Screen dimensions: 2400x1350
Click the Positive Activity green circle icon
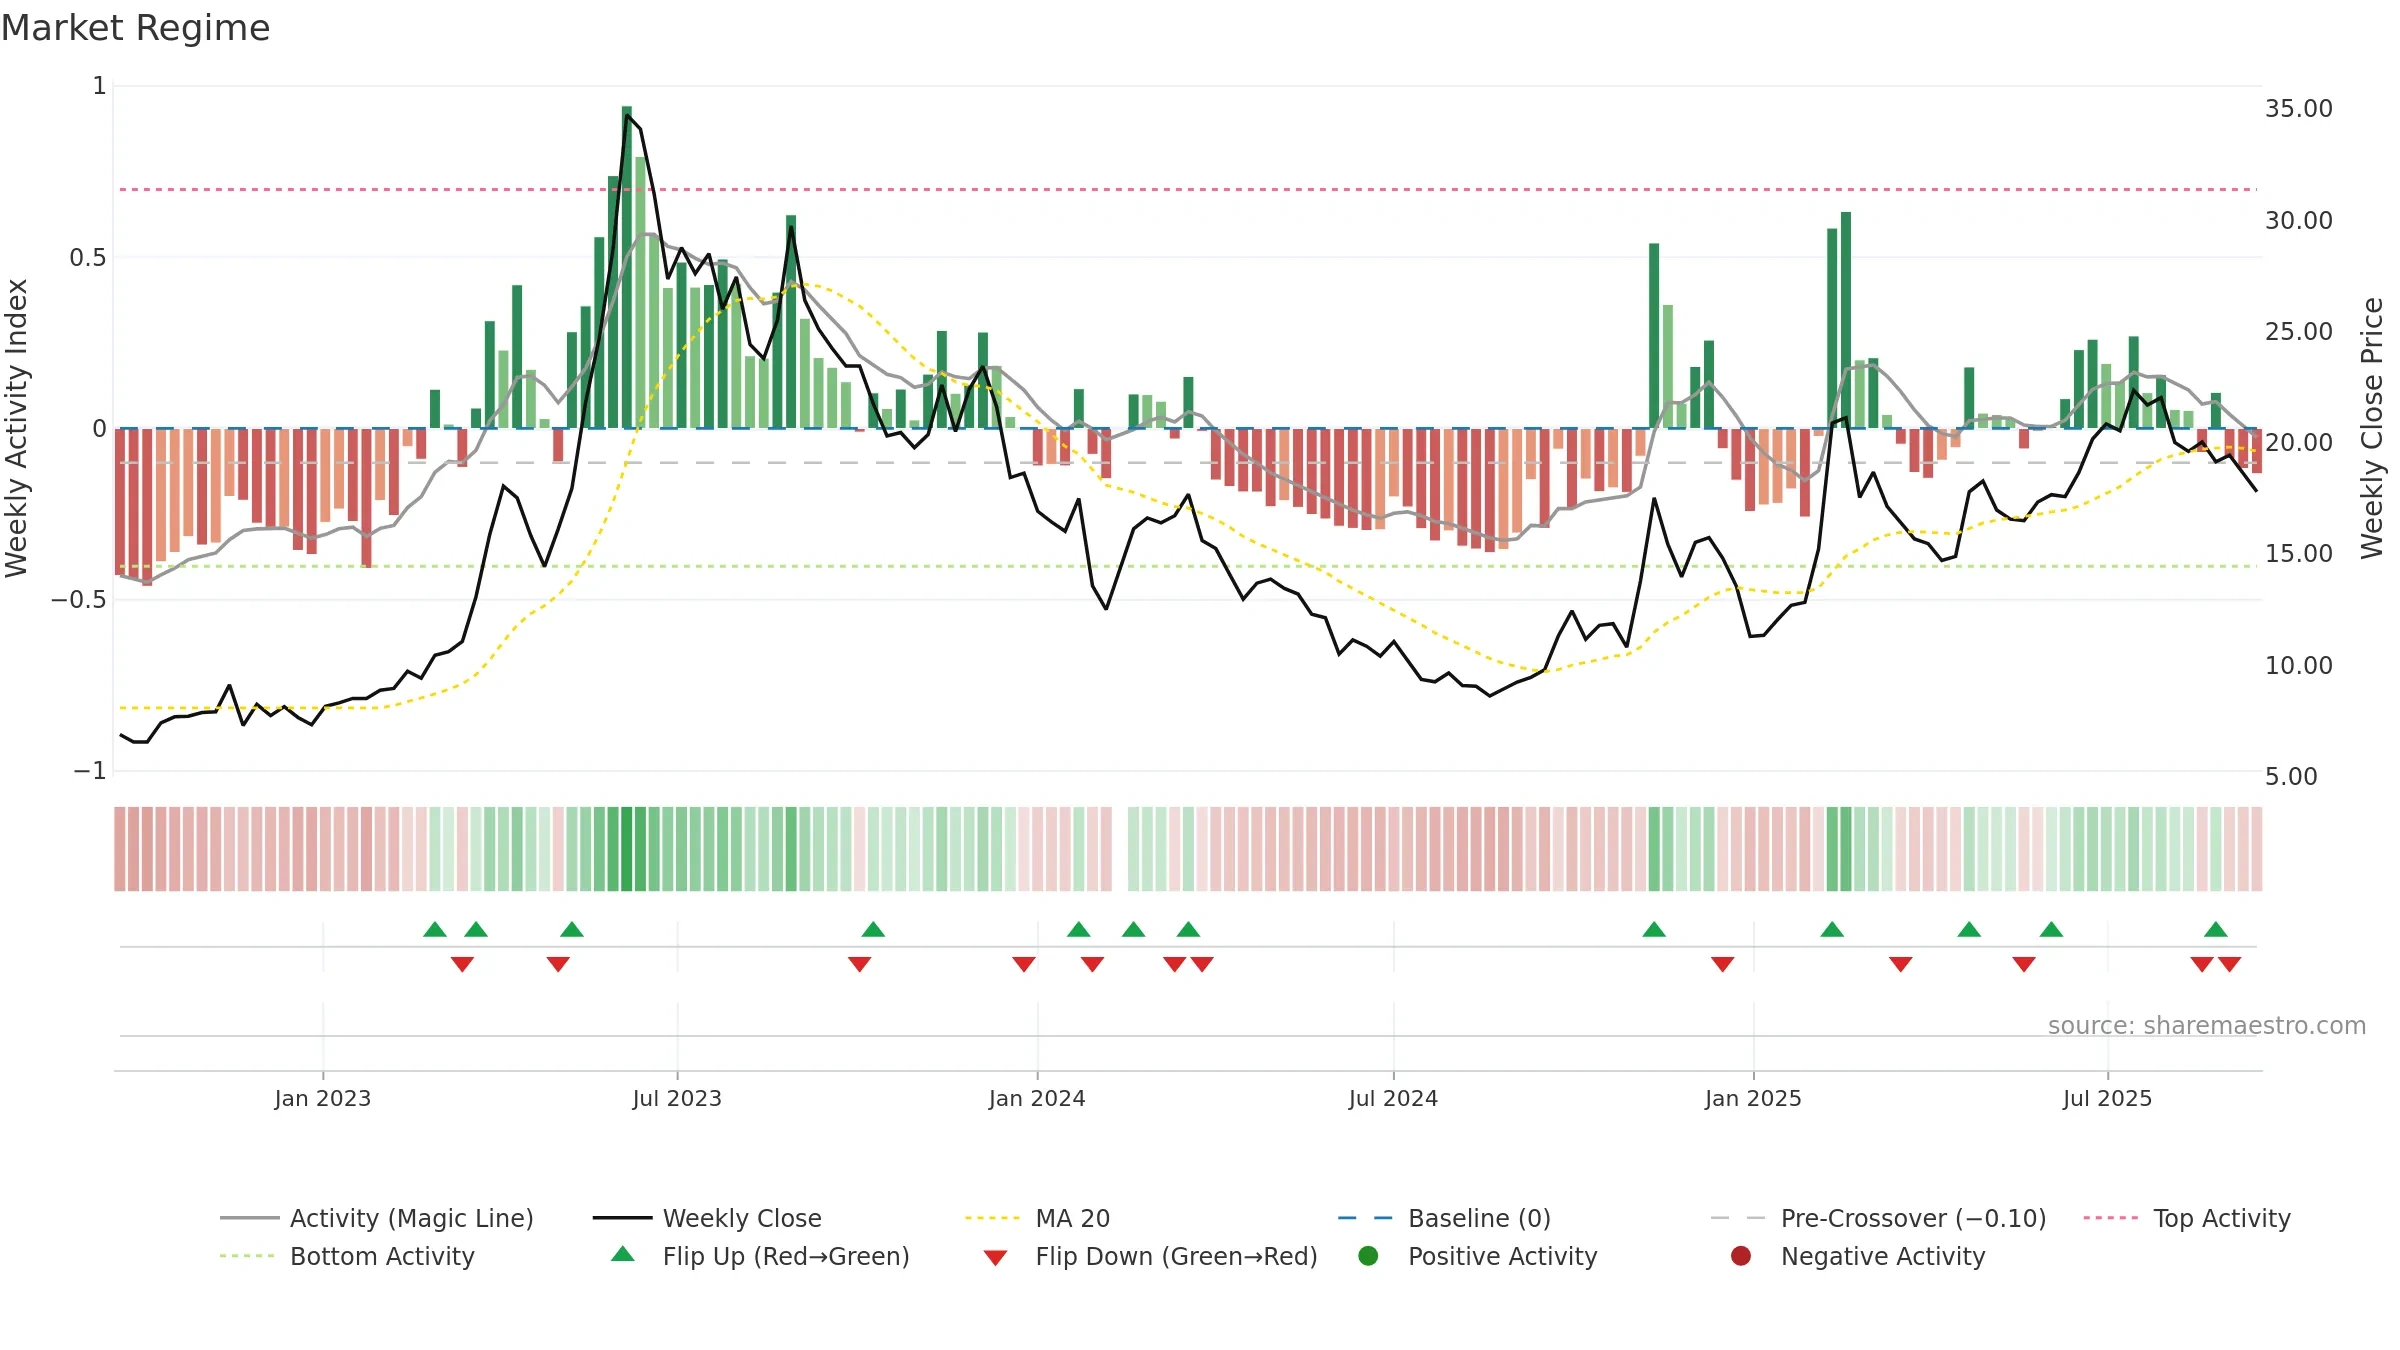click(1368, 1255)
